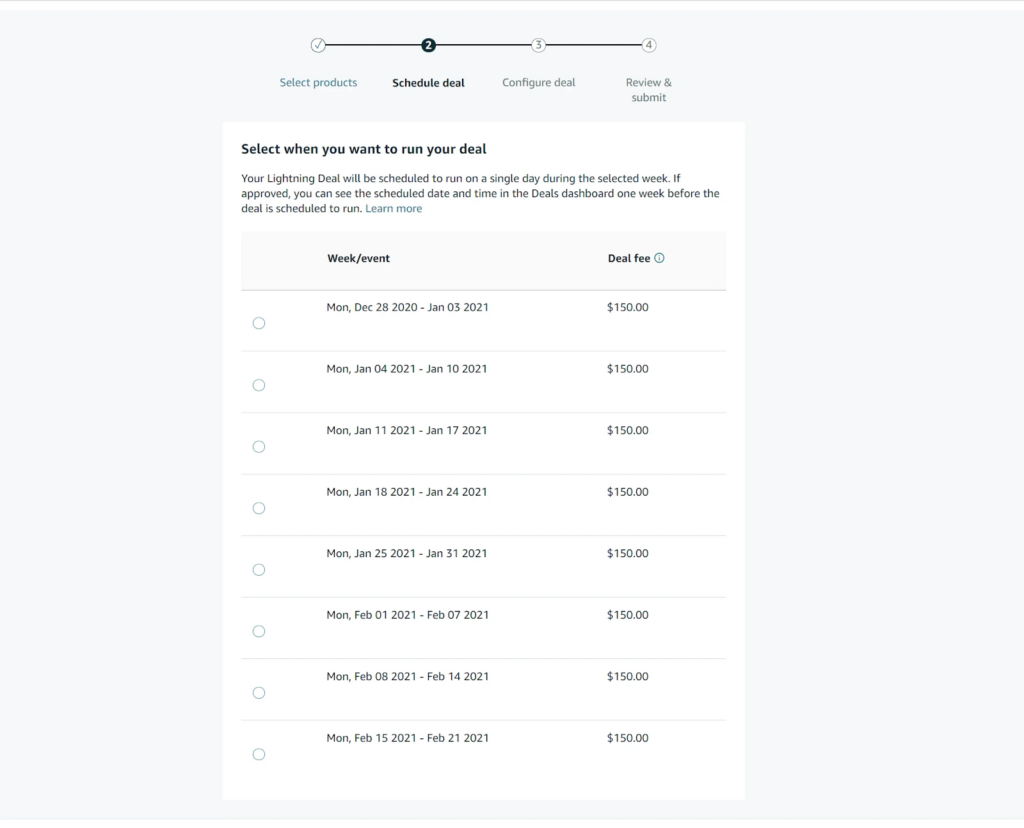Click the progress bar segment before step 3
The width and height of the screenshot is (1024, 828).
click(x=483, y=45)
